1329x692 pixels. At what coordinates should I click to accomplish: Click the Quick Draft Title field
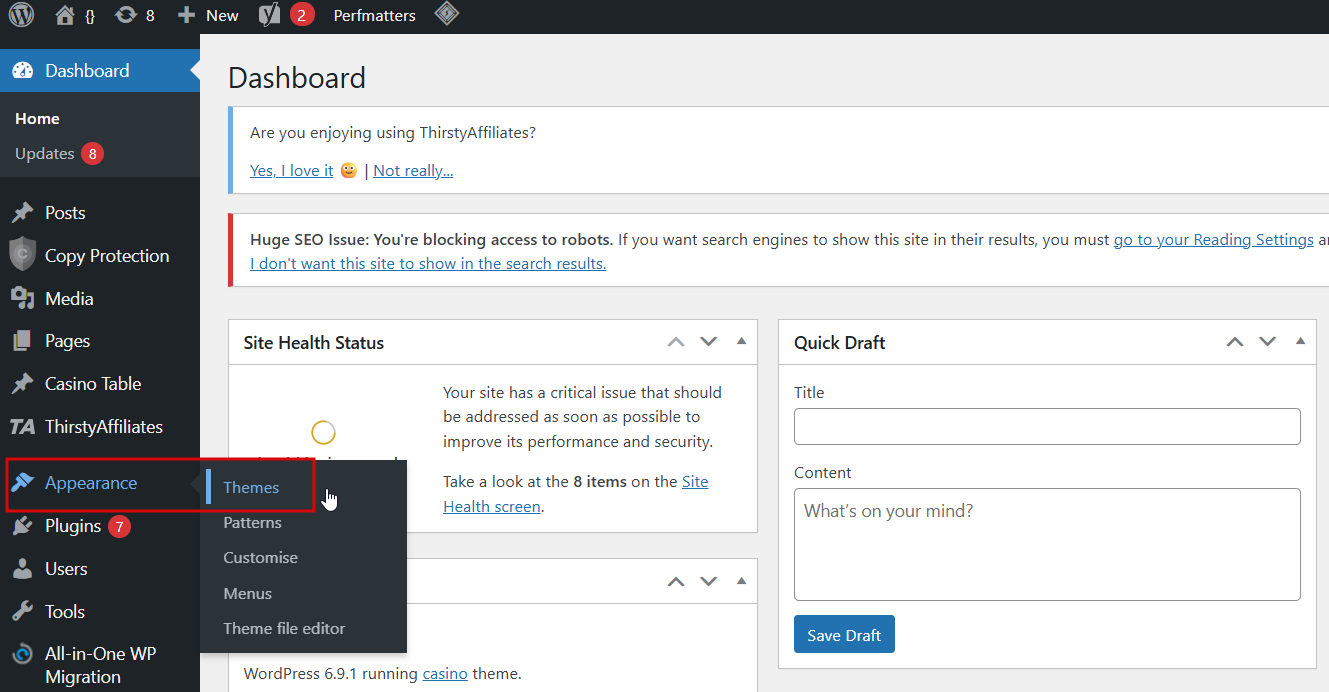(x=1046, y=426)
